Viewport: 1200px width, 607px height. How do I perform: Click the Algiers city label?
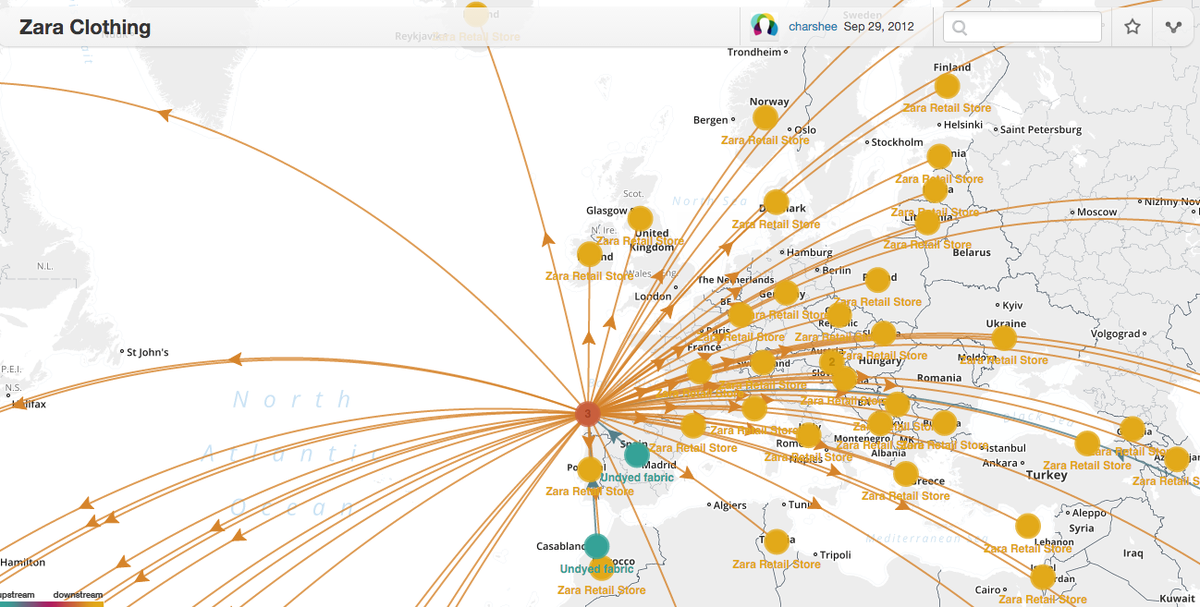coord(730,505)
